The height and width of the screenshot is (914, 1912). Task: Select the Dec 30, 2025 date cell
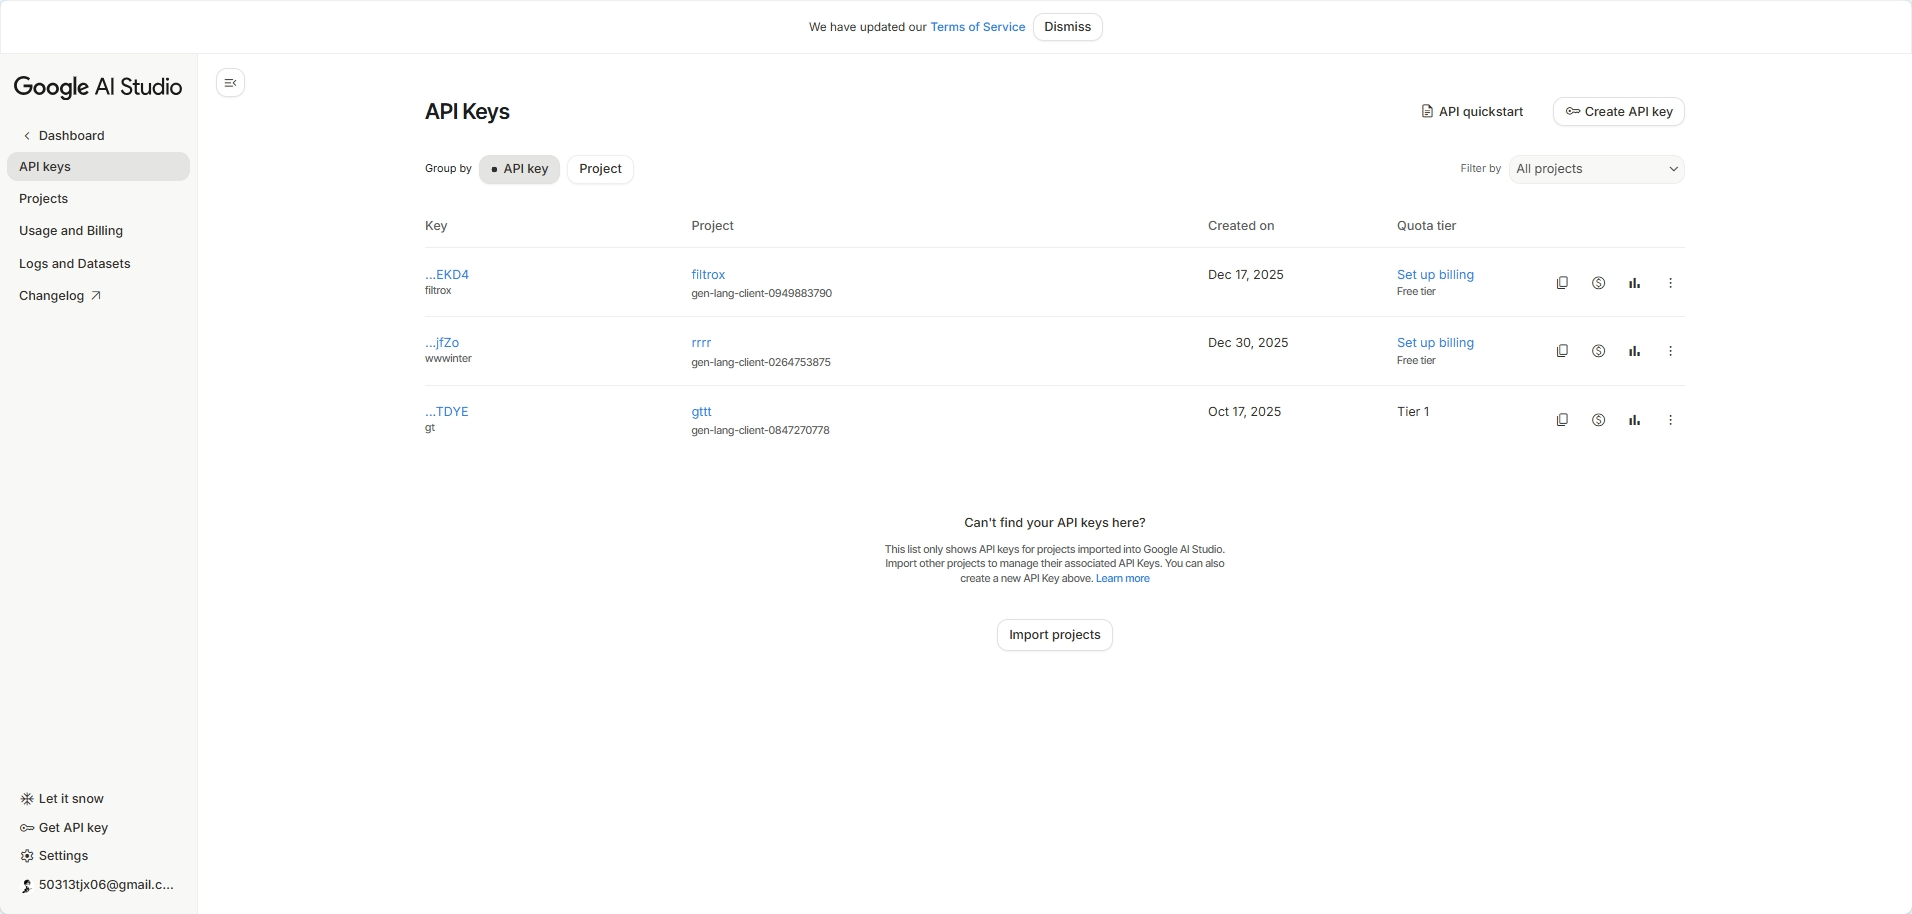(x=1248, y=343)
